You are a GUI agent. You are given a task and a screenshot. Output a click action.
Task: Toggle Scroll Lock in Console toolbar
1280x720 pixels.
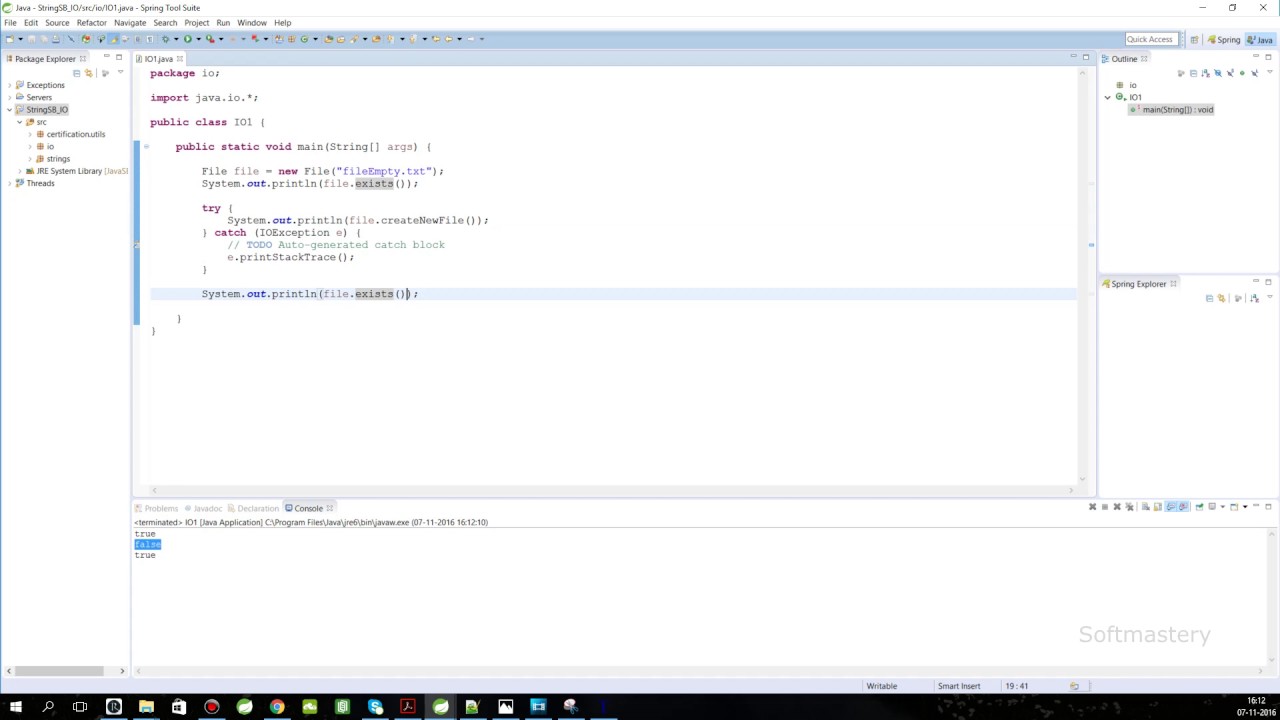coord(1158,507)
